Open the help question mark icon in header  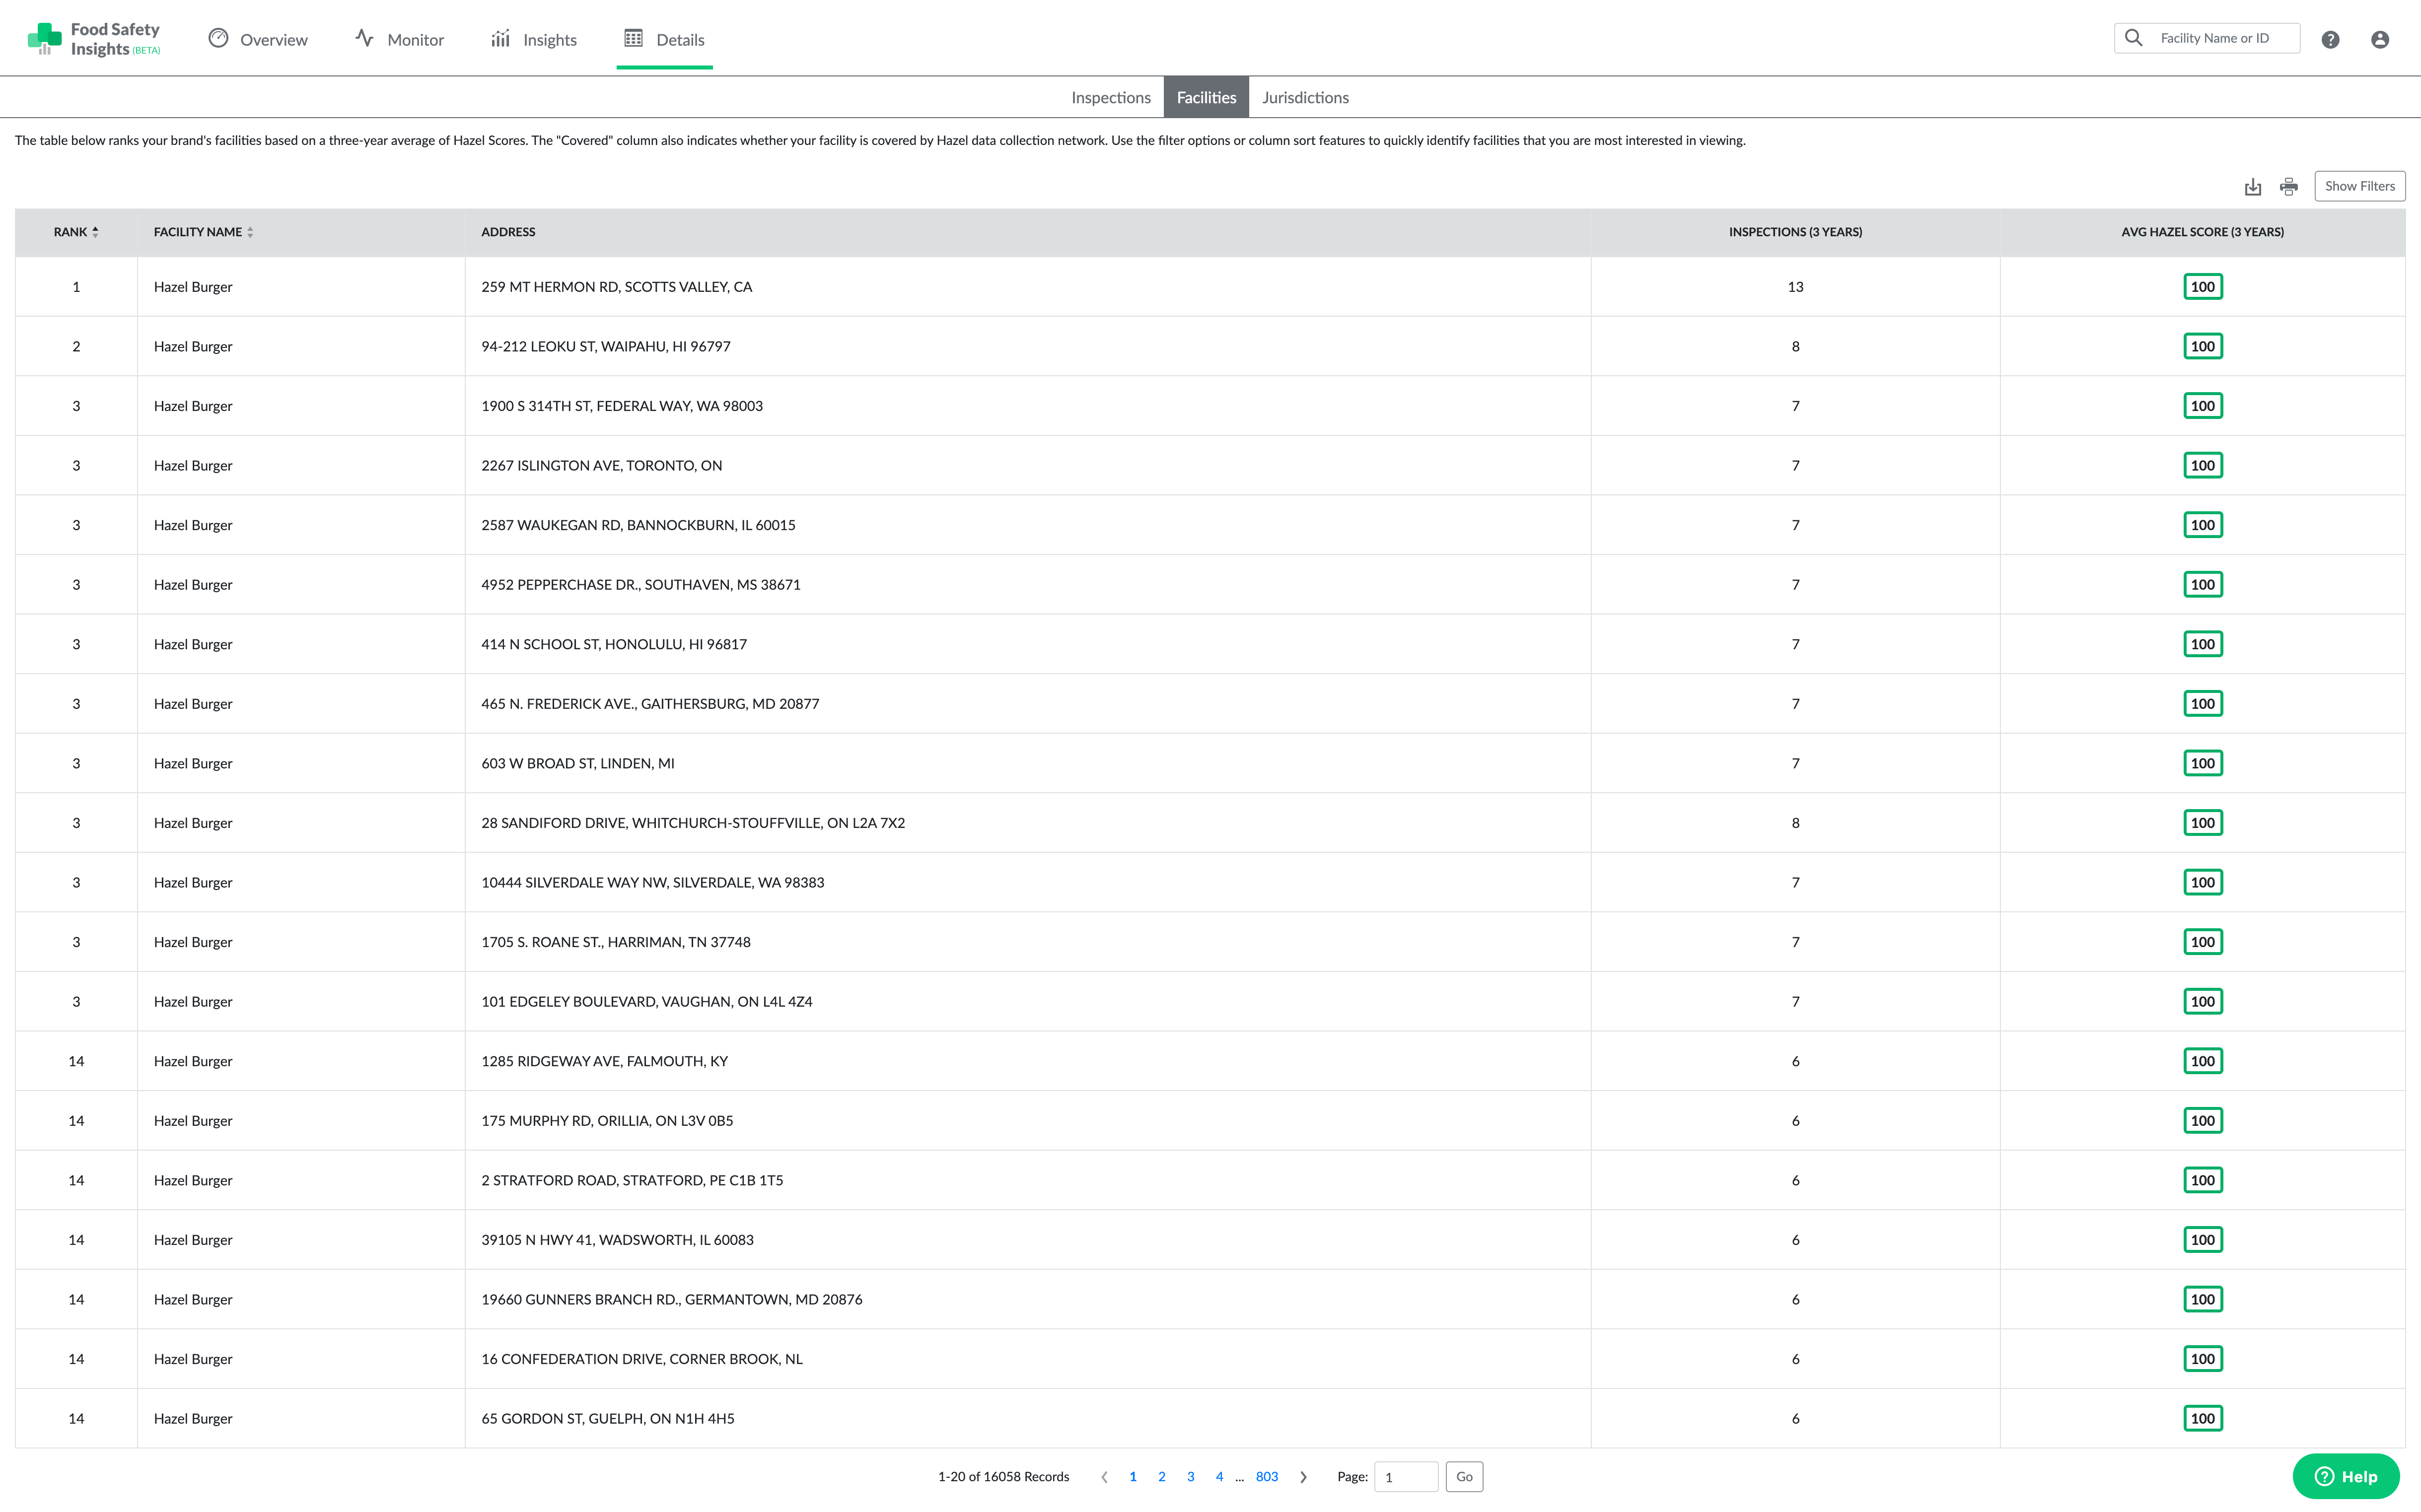tap(2330, 40)
